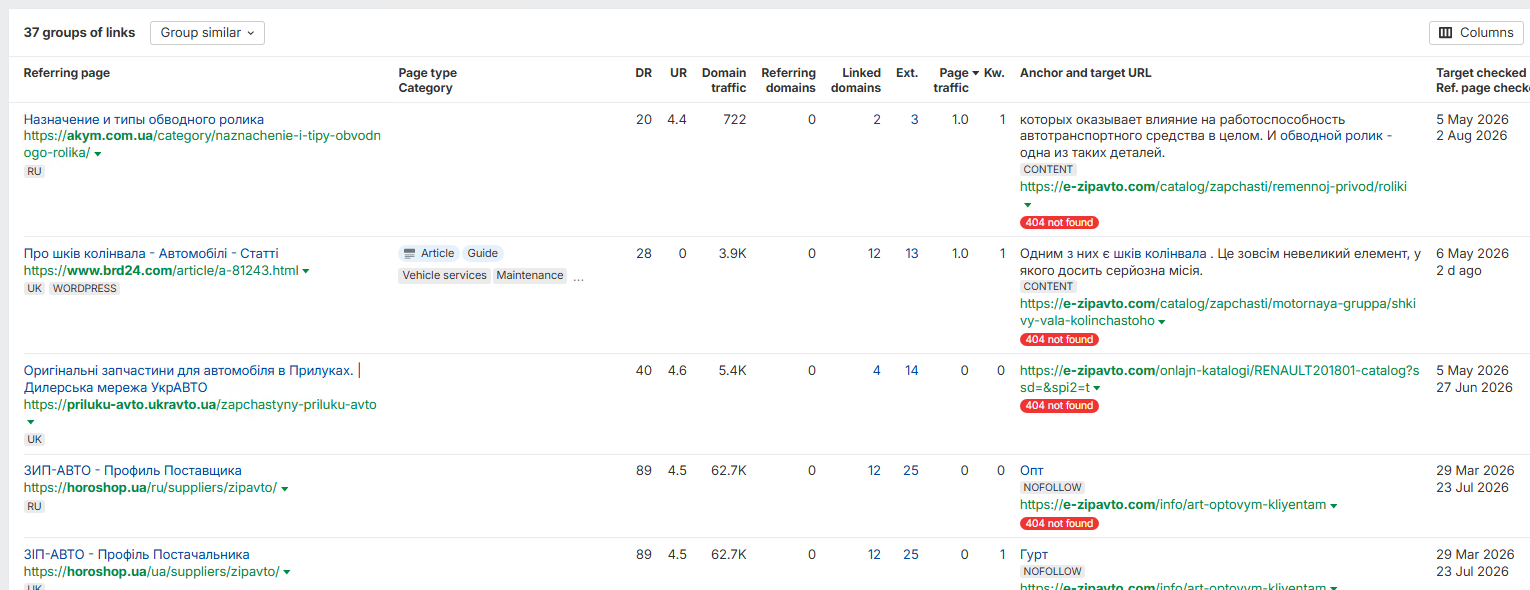Click linked domains value 2 in akym row

pyautogui.click(x=877, y=119)
